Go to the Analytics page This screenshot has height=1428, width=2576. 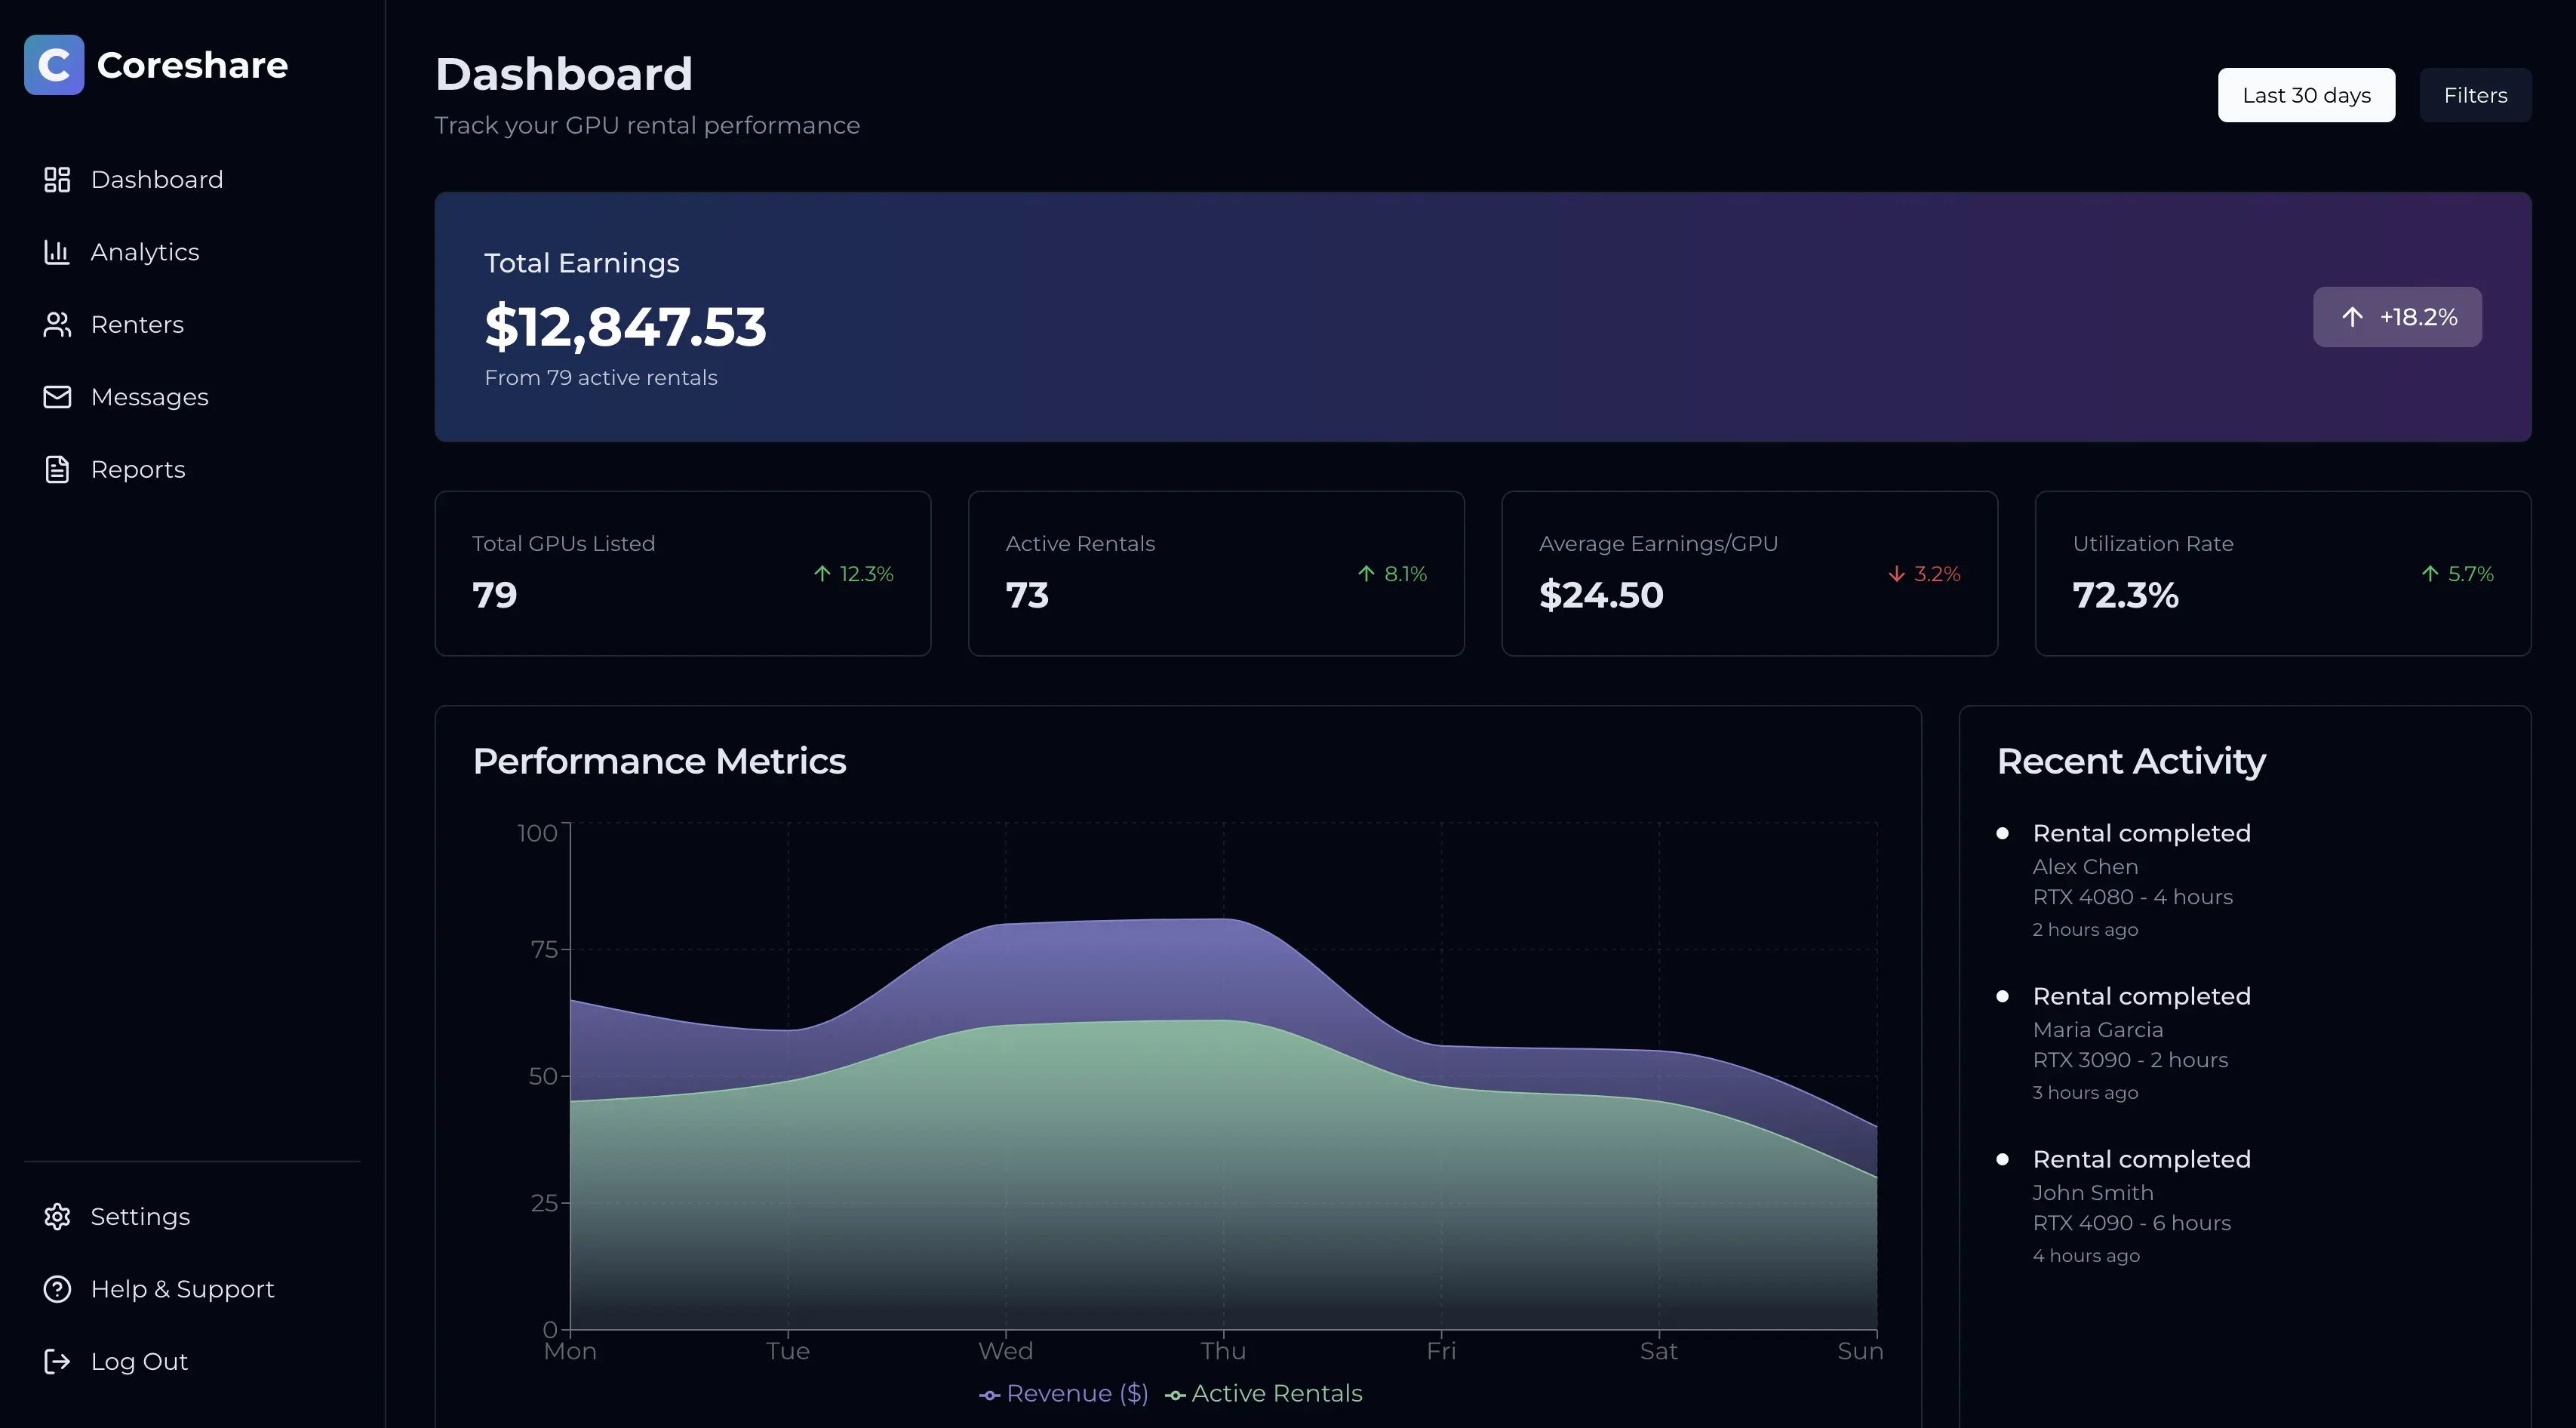pos(145,252)
